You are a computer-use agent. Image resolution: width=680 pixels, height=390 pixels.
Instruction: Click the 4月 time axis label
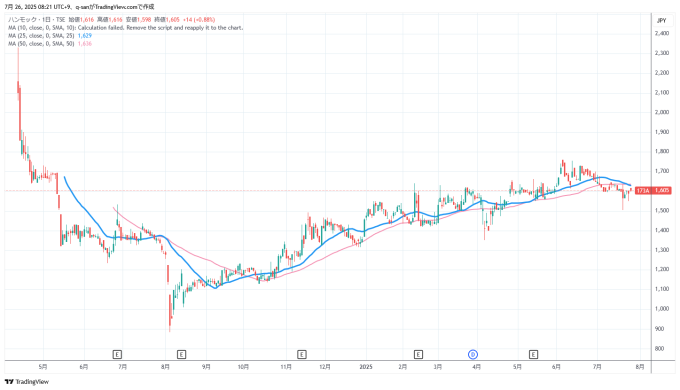pyautogui.click(x=476, y=367)
